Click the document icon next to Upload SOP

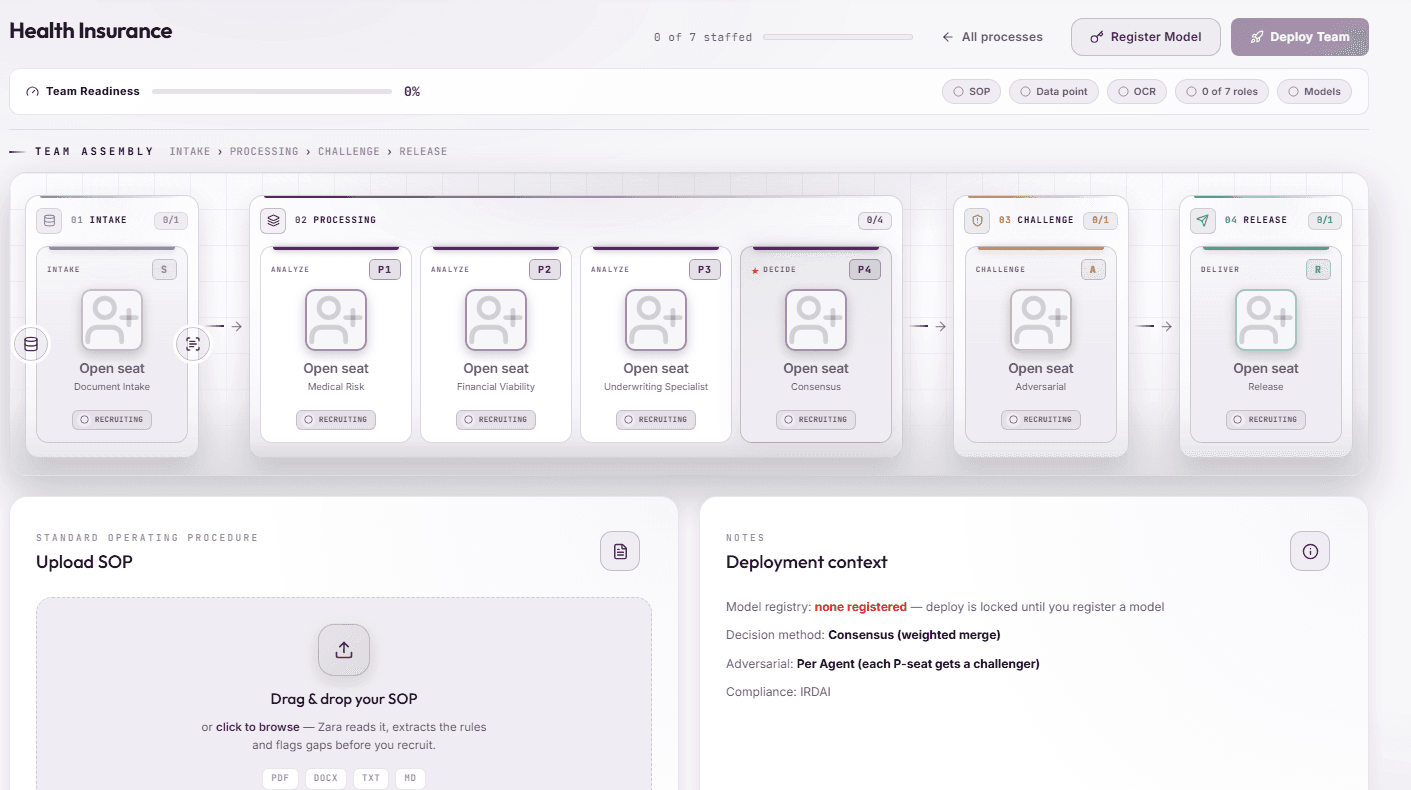pos(620,551)
